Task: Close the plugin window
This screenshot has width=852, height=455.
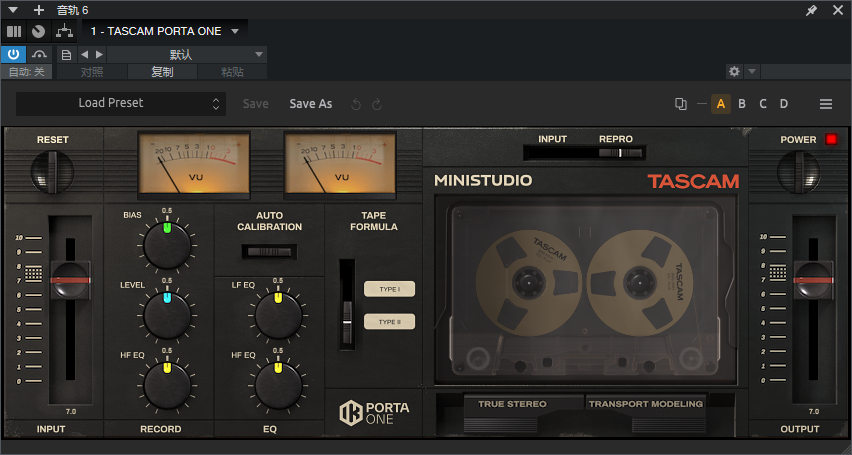Action: 838,10
